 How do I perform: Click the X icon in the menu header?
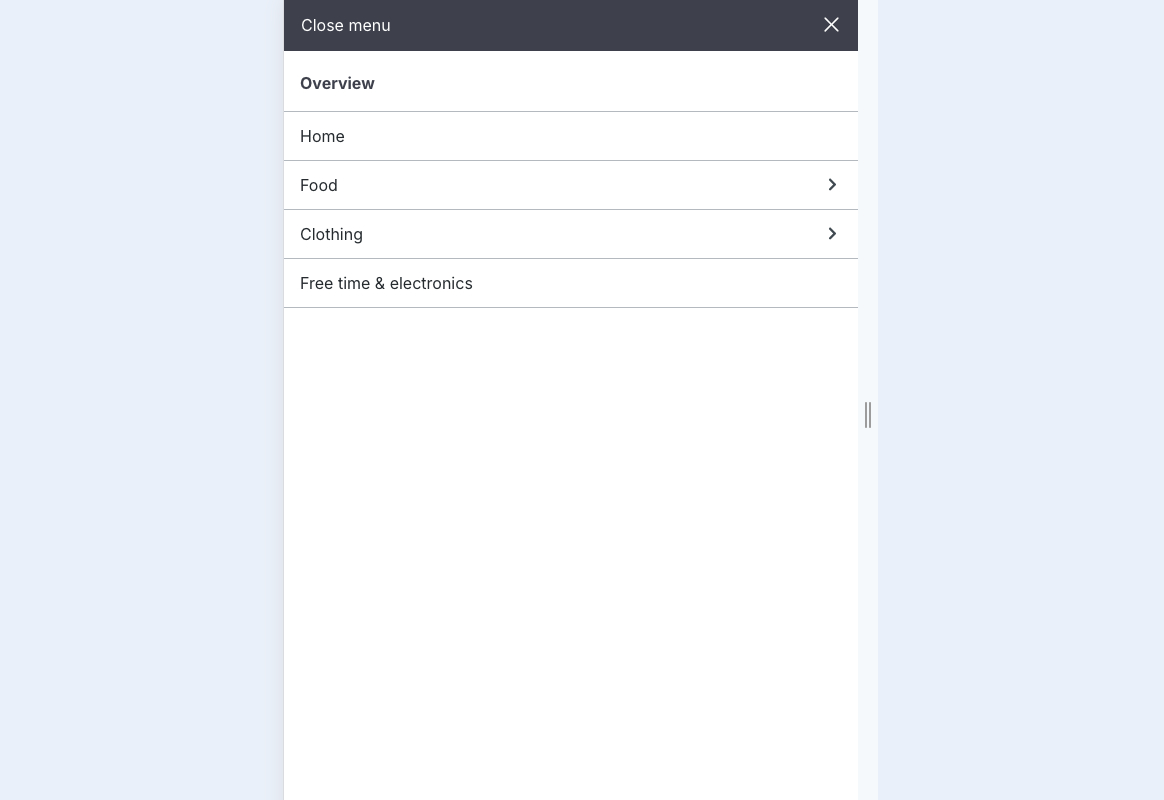click(x=831, y=25)
